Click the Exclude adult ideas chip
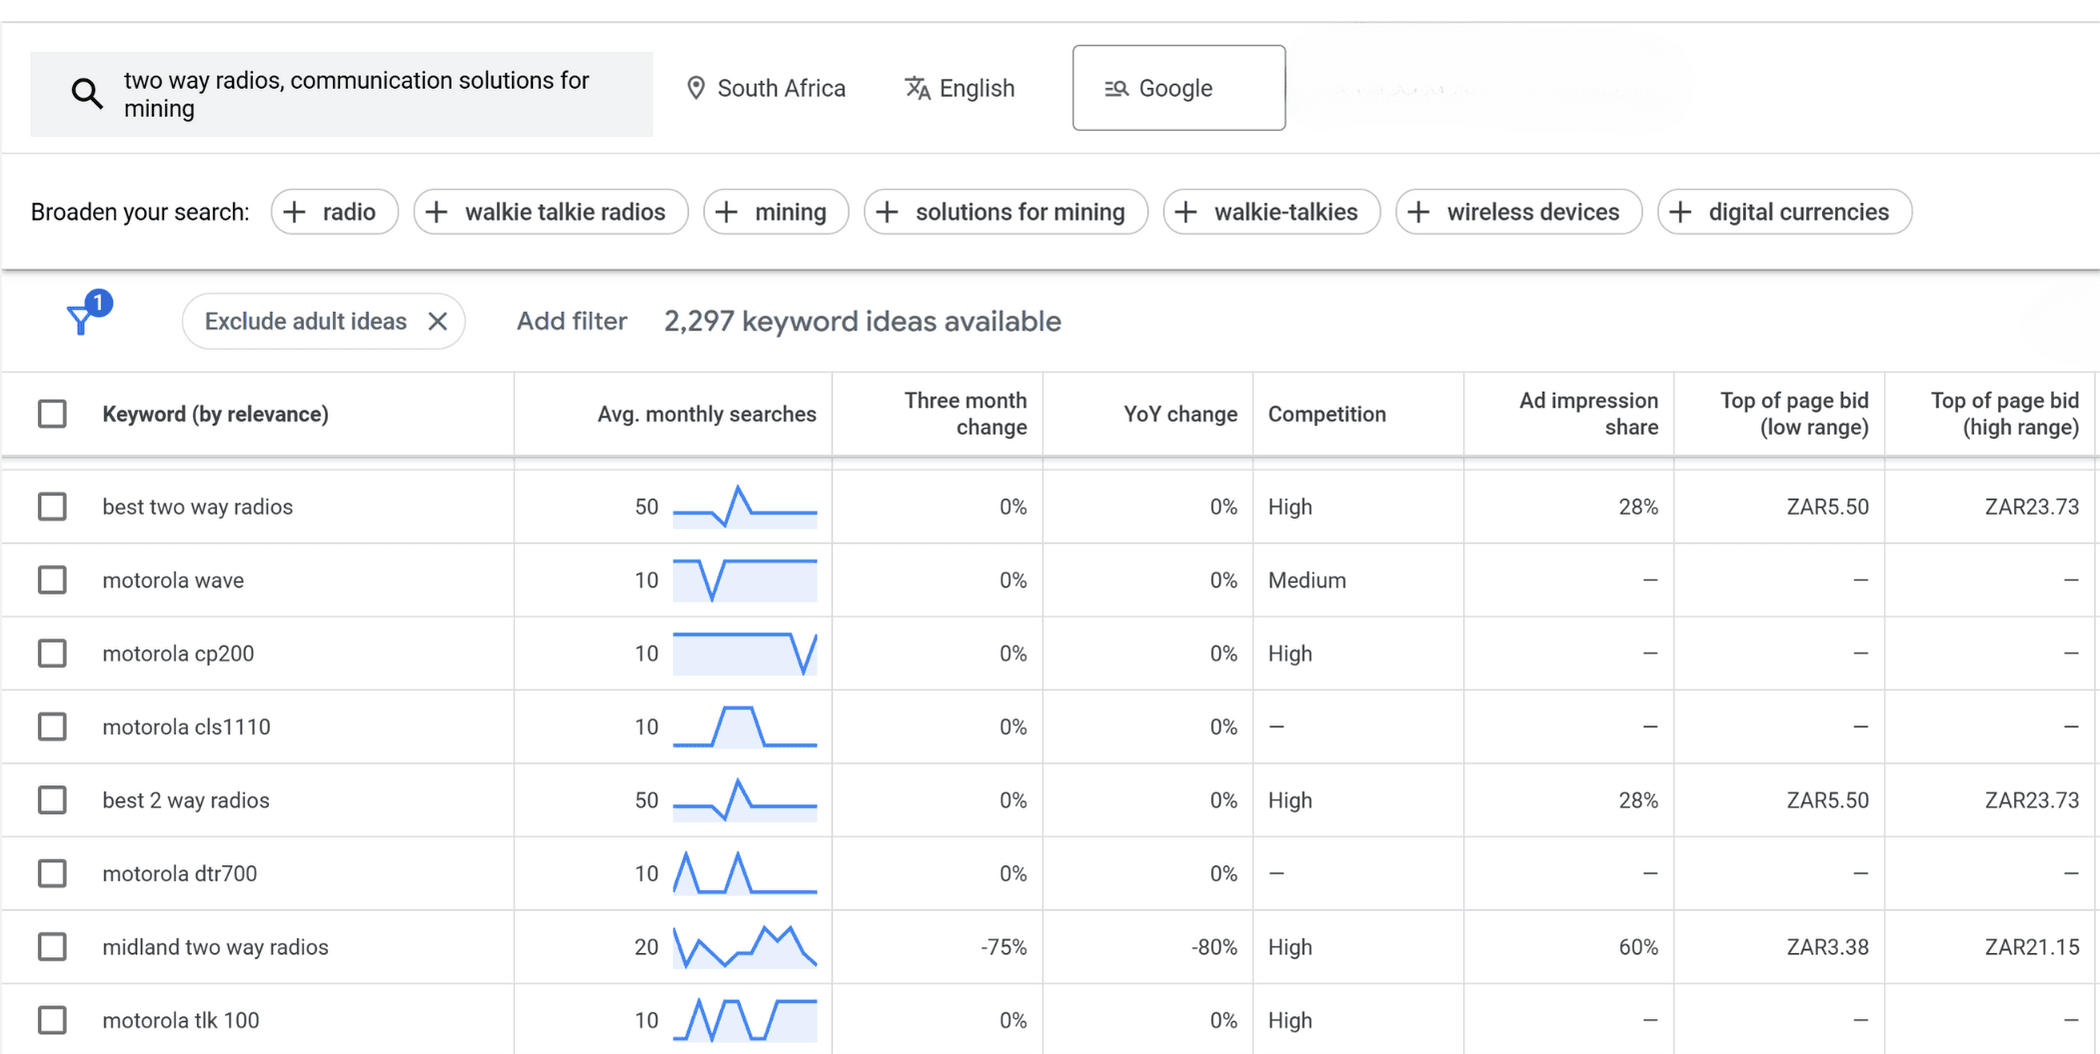Screen dimensions: 2100x1054 (x=305, y=321)
